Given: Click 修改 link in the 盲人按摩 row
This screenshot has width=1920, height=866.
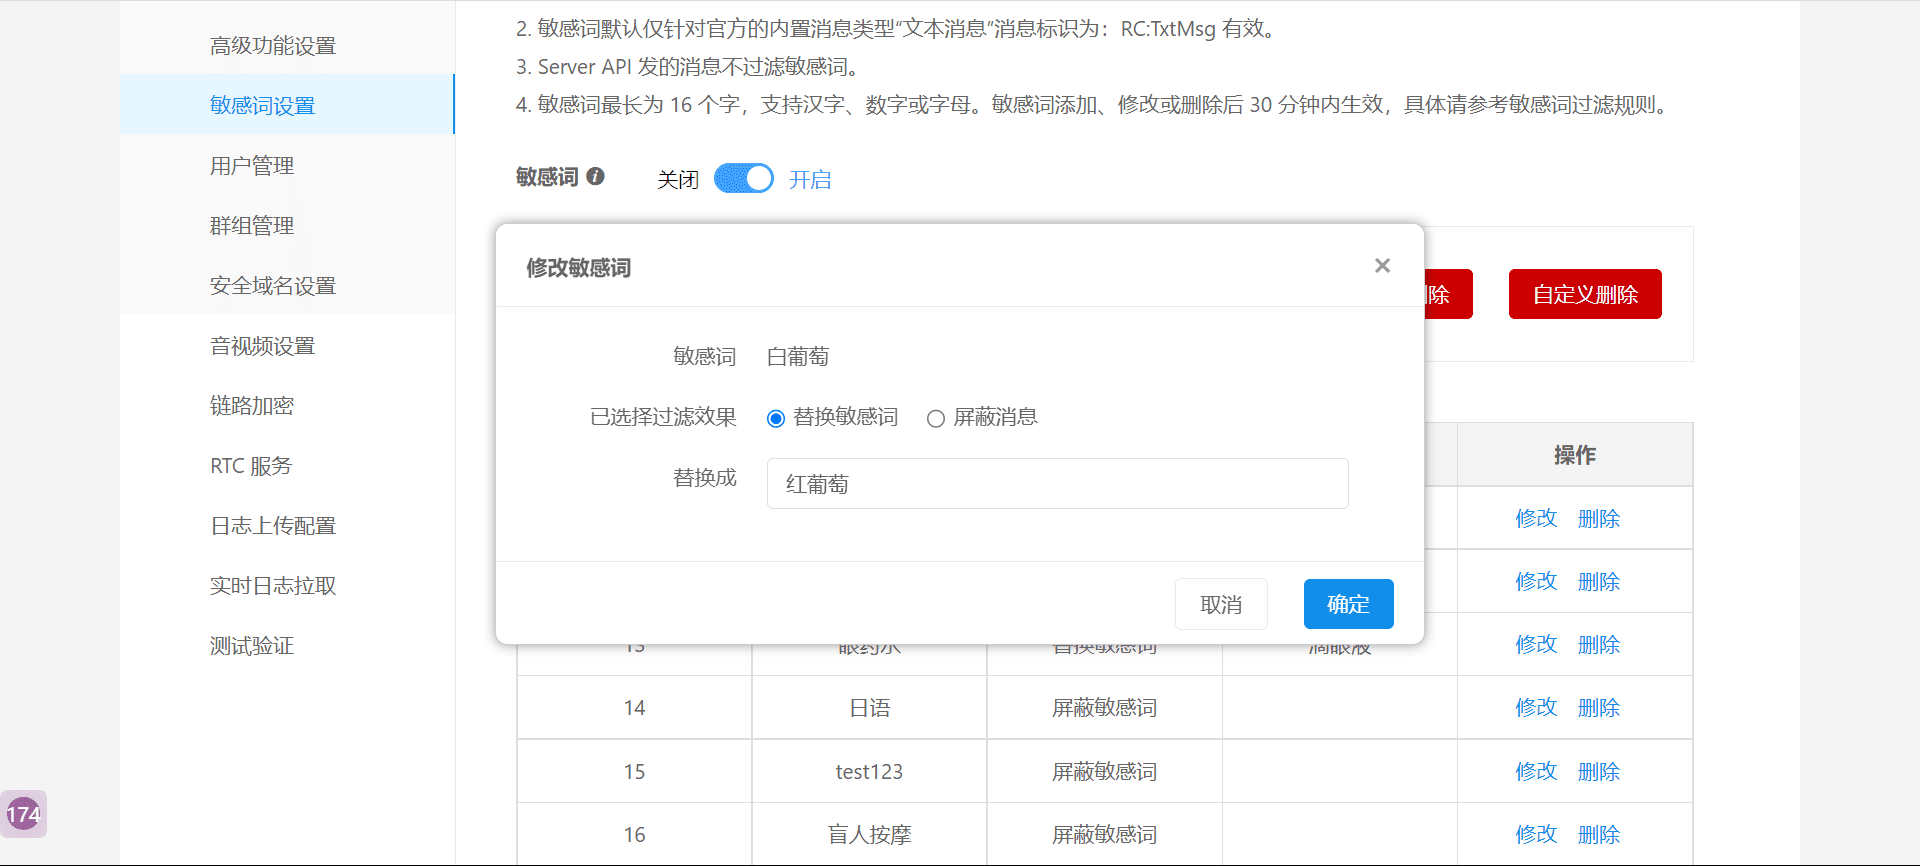Looking at the screenshot, I should 1536,834.
